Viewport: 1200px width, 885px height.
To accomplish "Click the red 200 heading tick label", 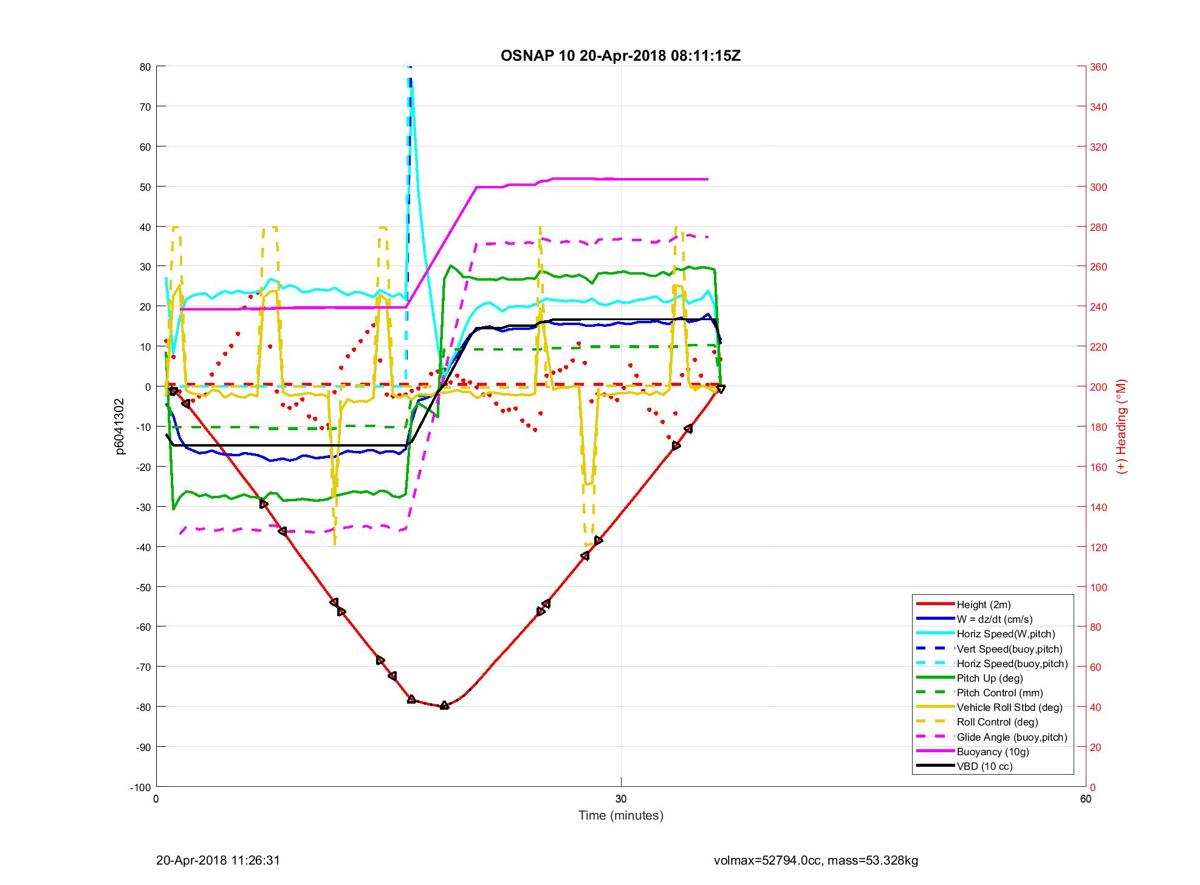I will pyautogui.click(x=1099, y=387).
